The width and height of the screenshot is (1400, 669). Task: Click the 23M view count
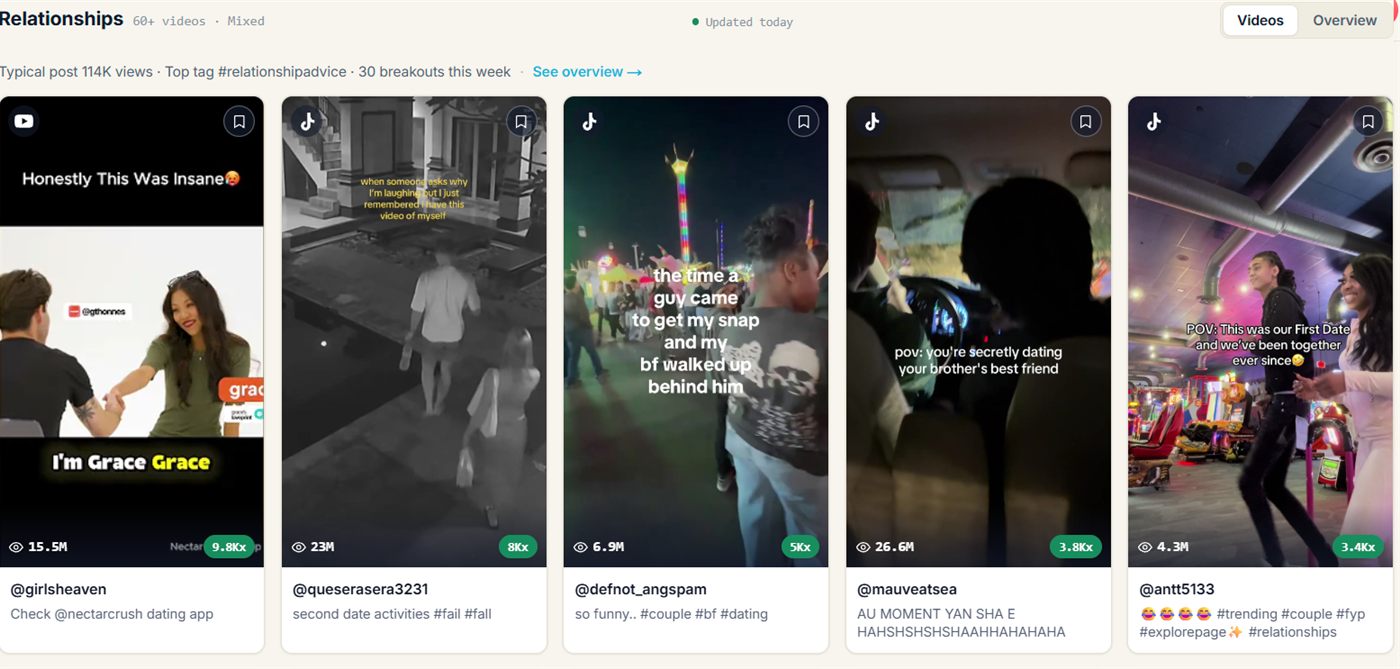[323, 547]
